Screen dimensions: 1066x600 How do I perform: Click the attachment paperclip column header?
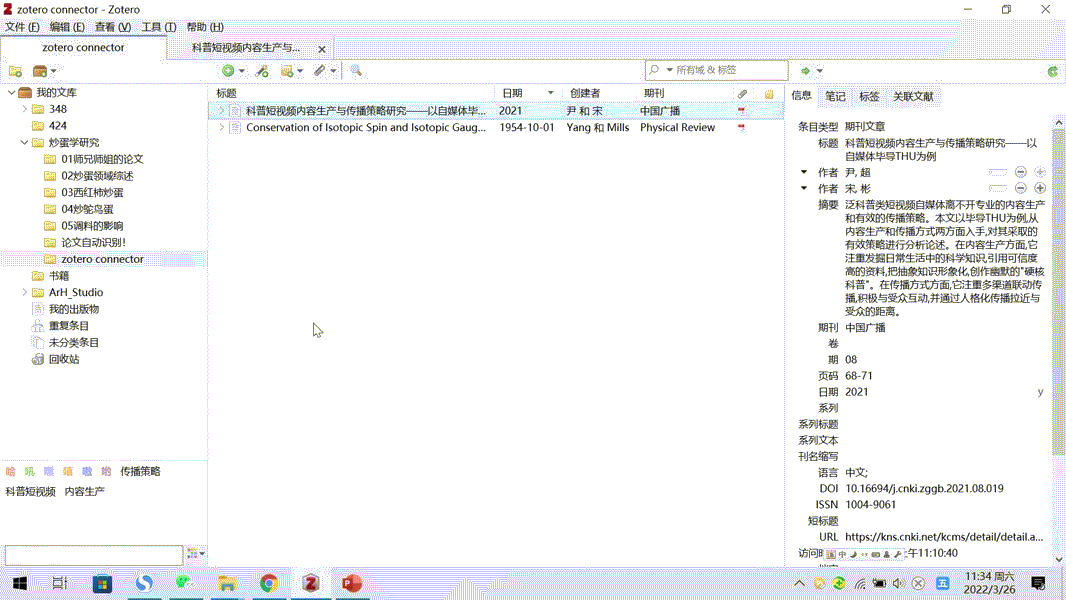click(x=742, y=93)
